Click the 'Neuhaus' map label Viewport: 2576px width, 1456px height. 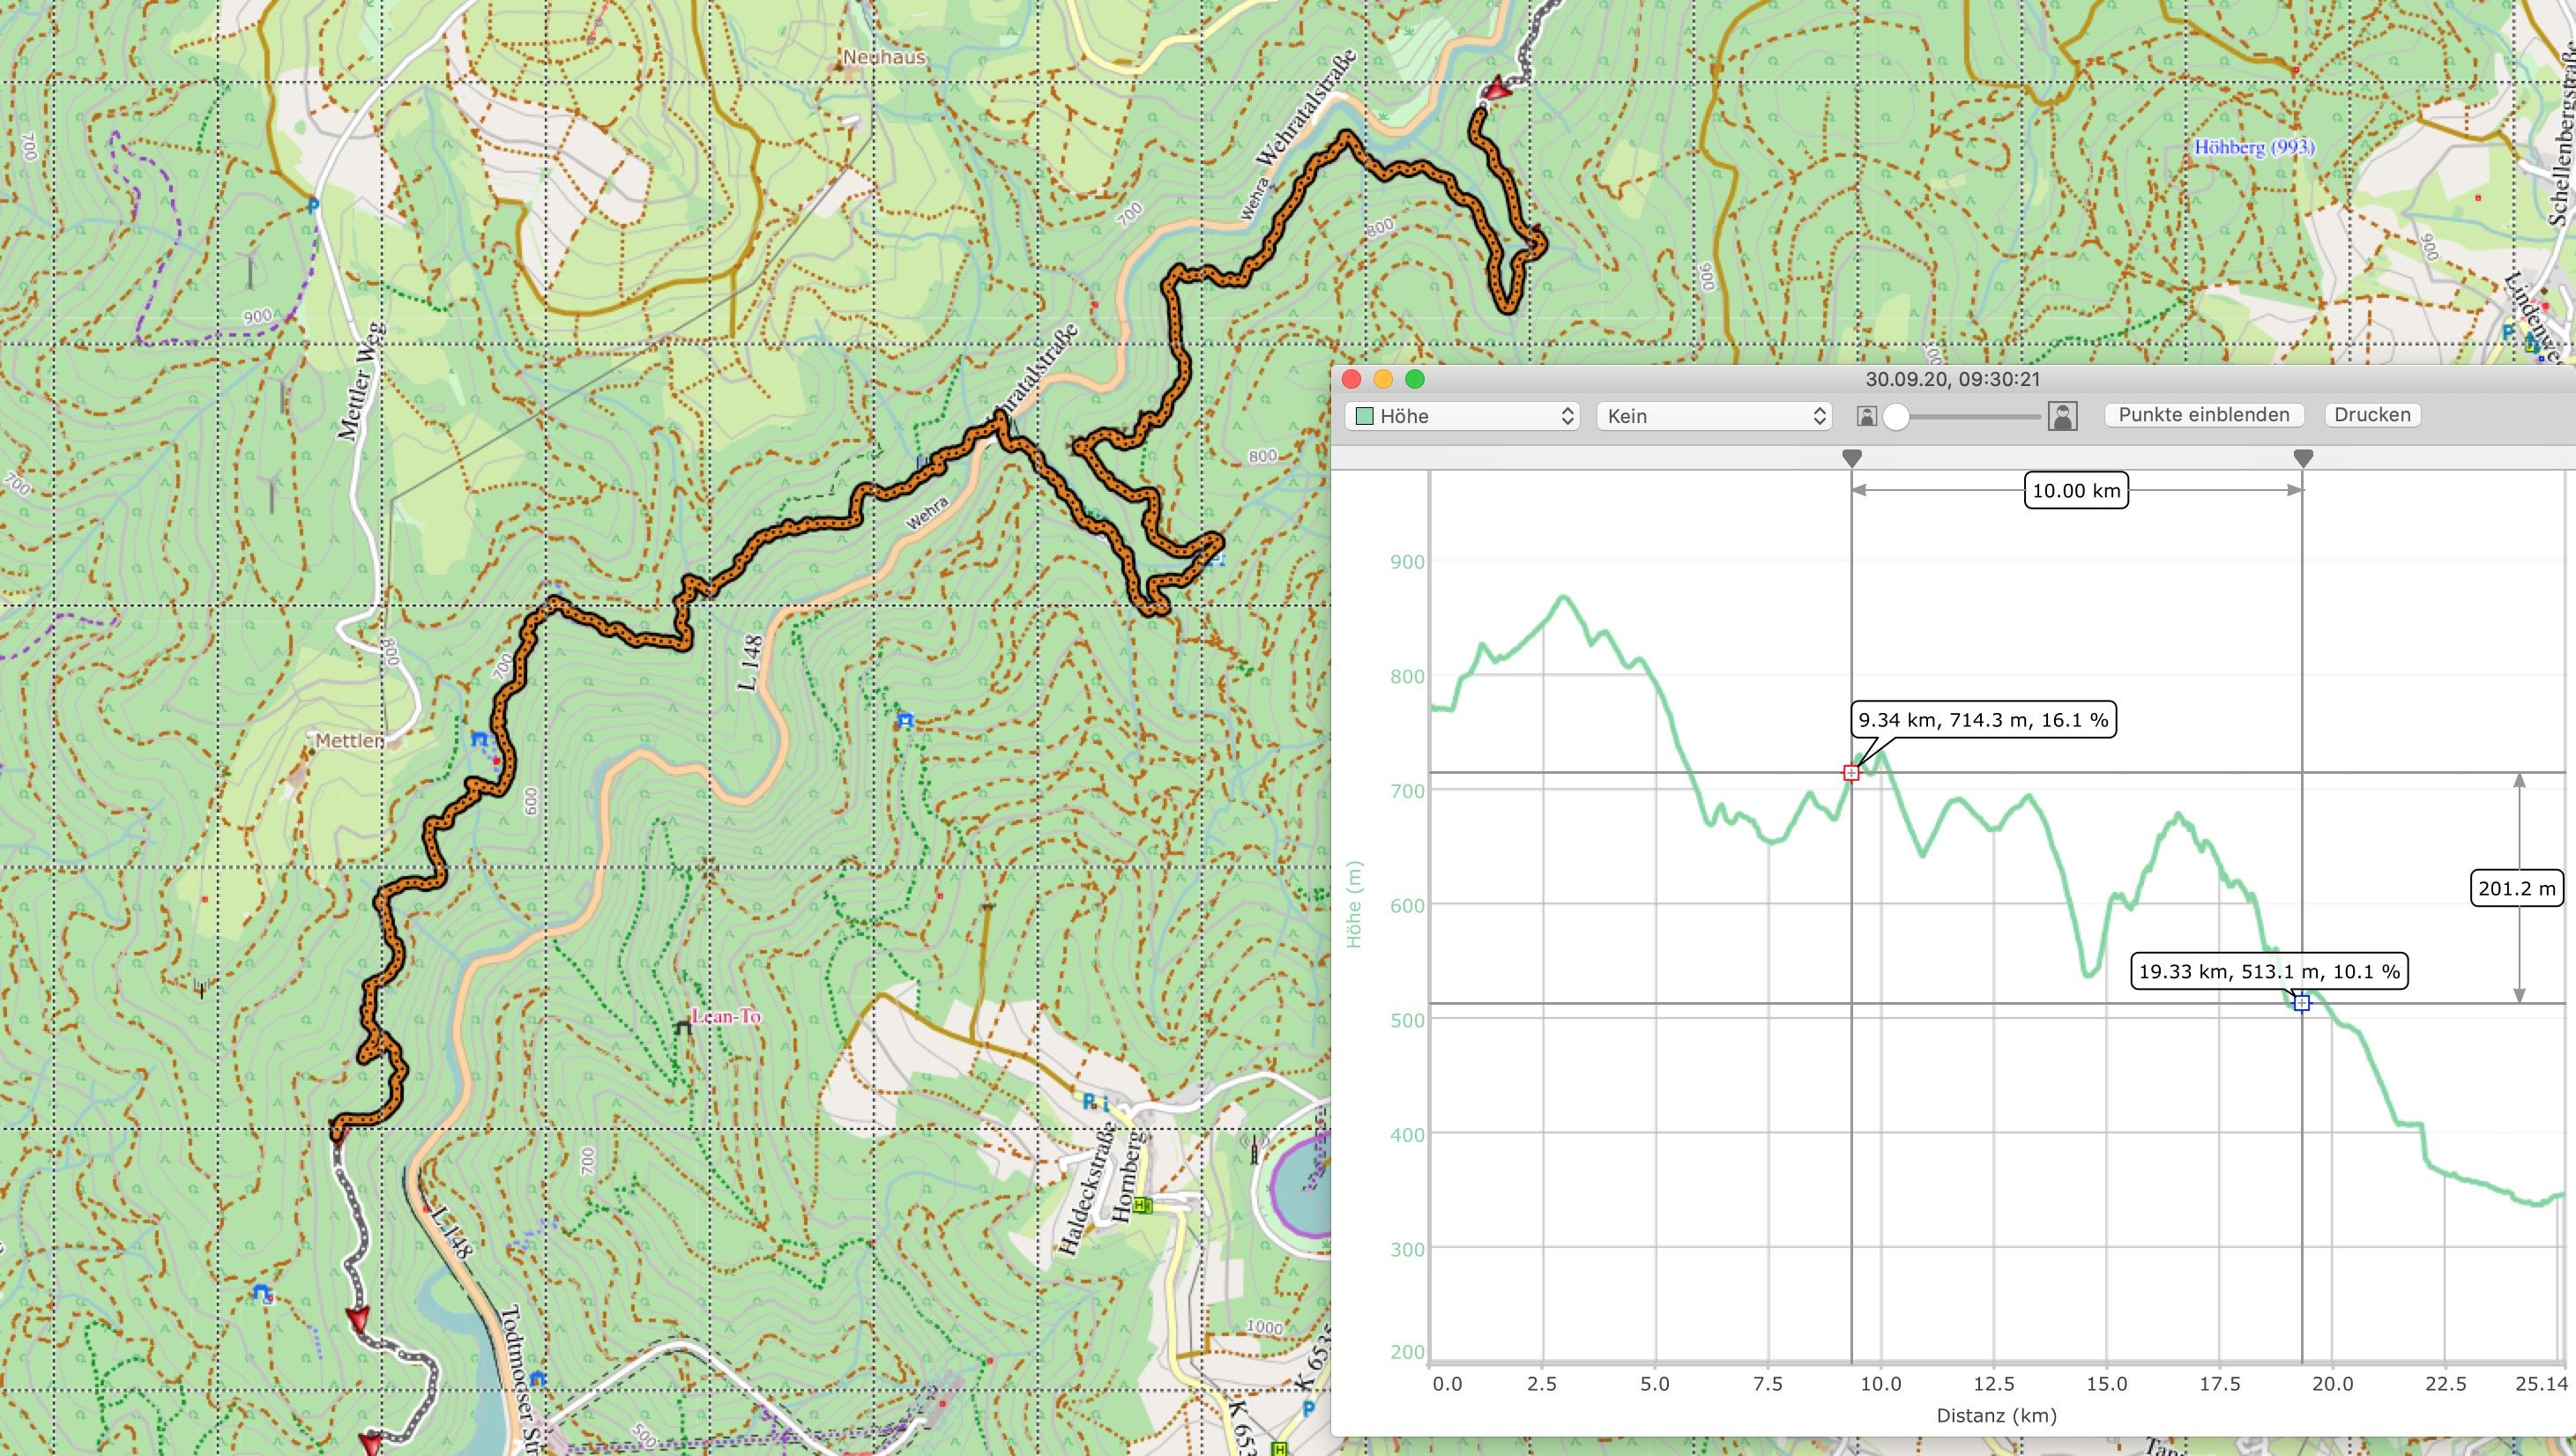coord(885,57)
